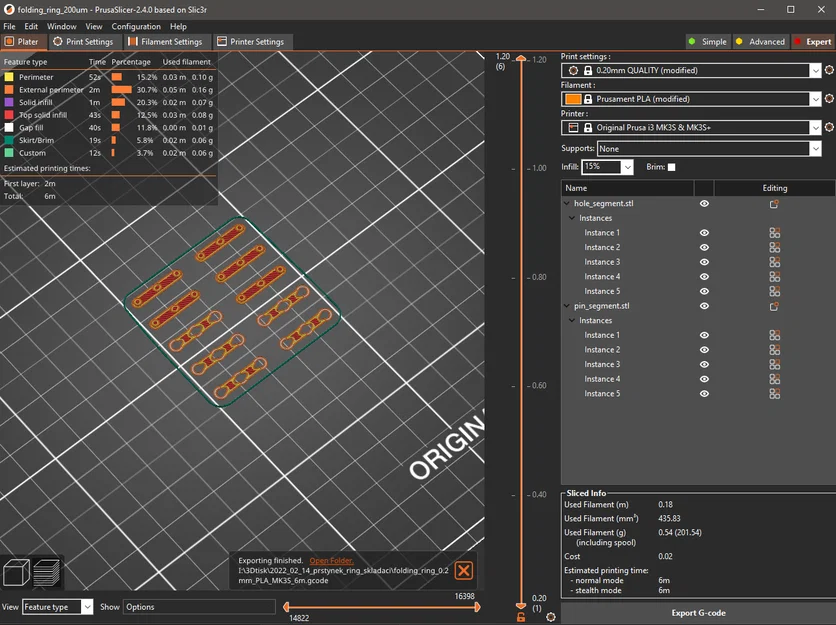Switch to the Filament Settings tab

165,42
